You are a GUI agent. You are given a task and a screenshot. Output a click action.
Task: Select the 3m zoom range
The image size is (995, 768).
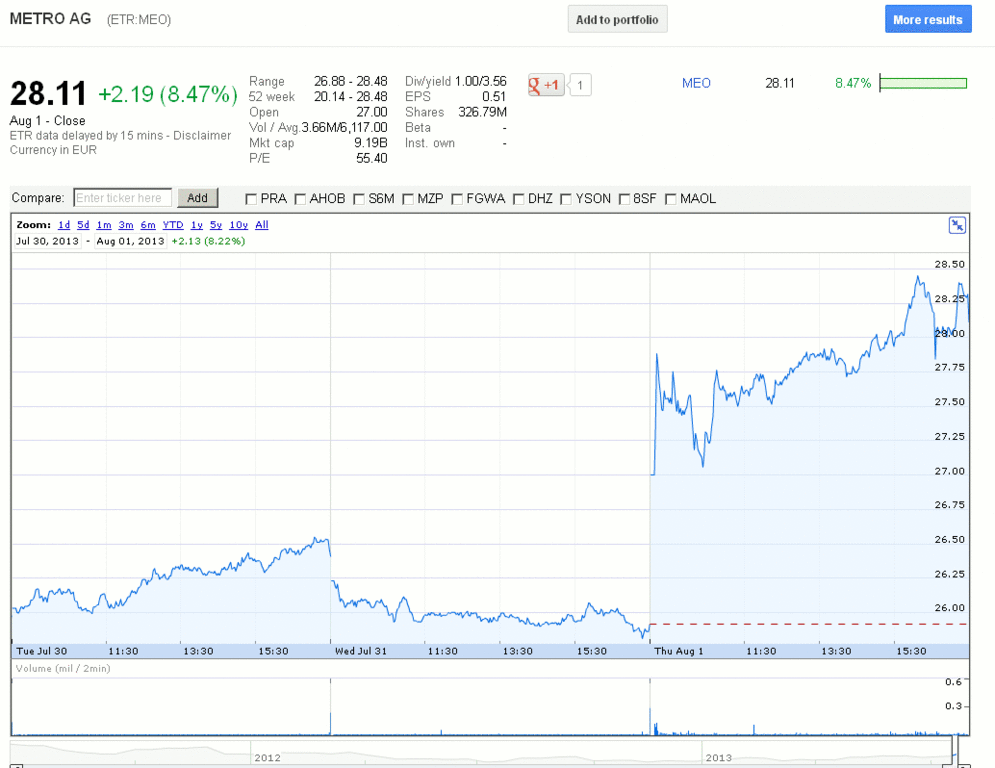126,225
